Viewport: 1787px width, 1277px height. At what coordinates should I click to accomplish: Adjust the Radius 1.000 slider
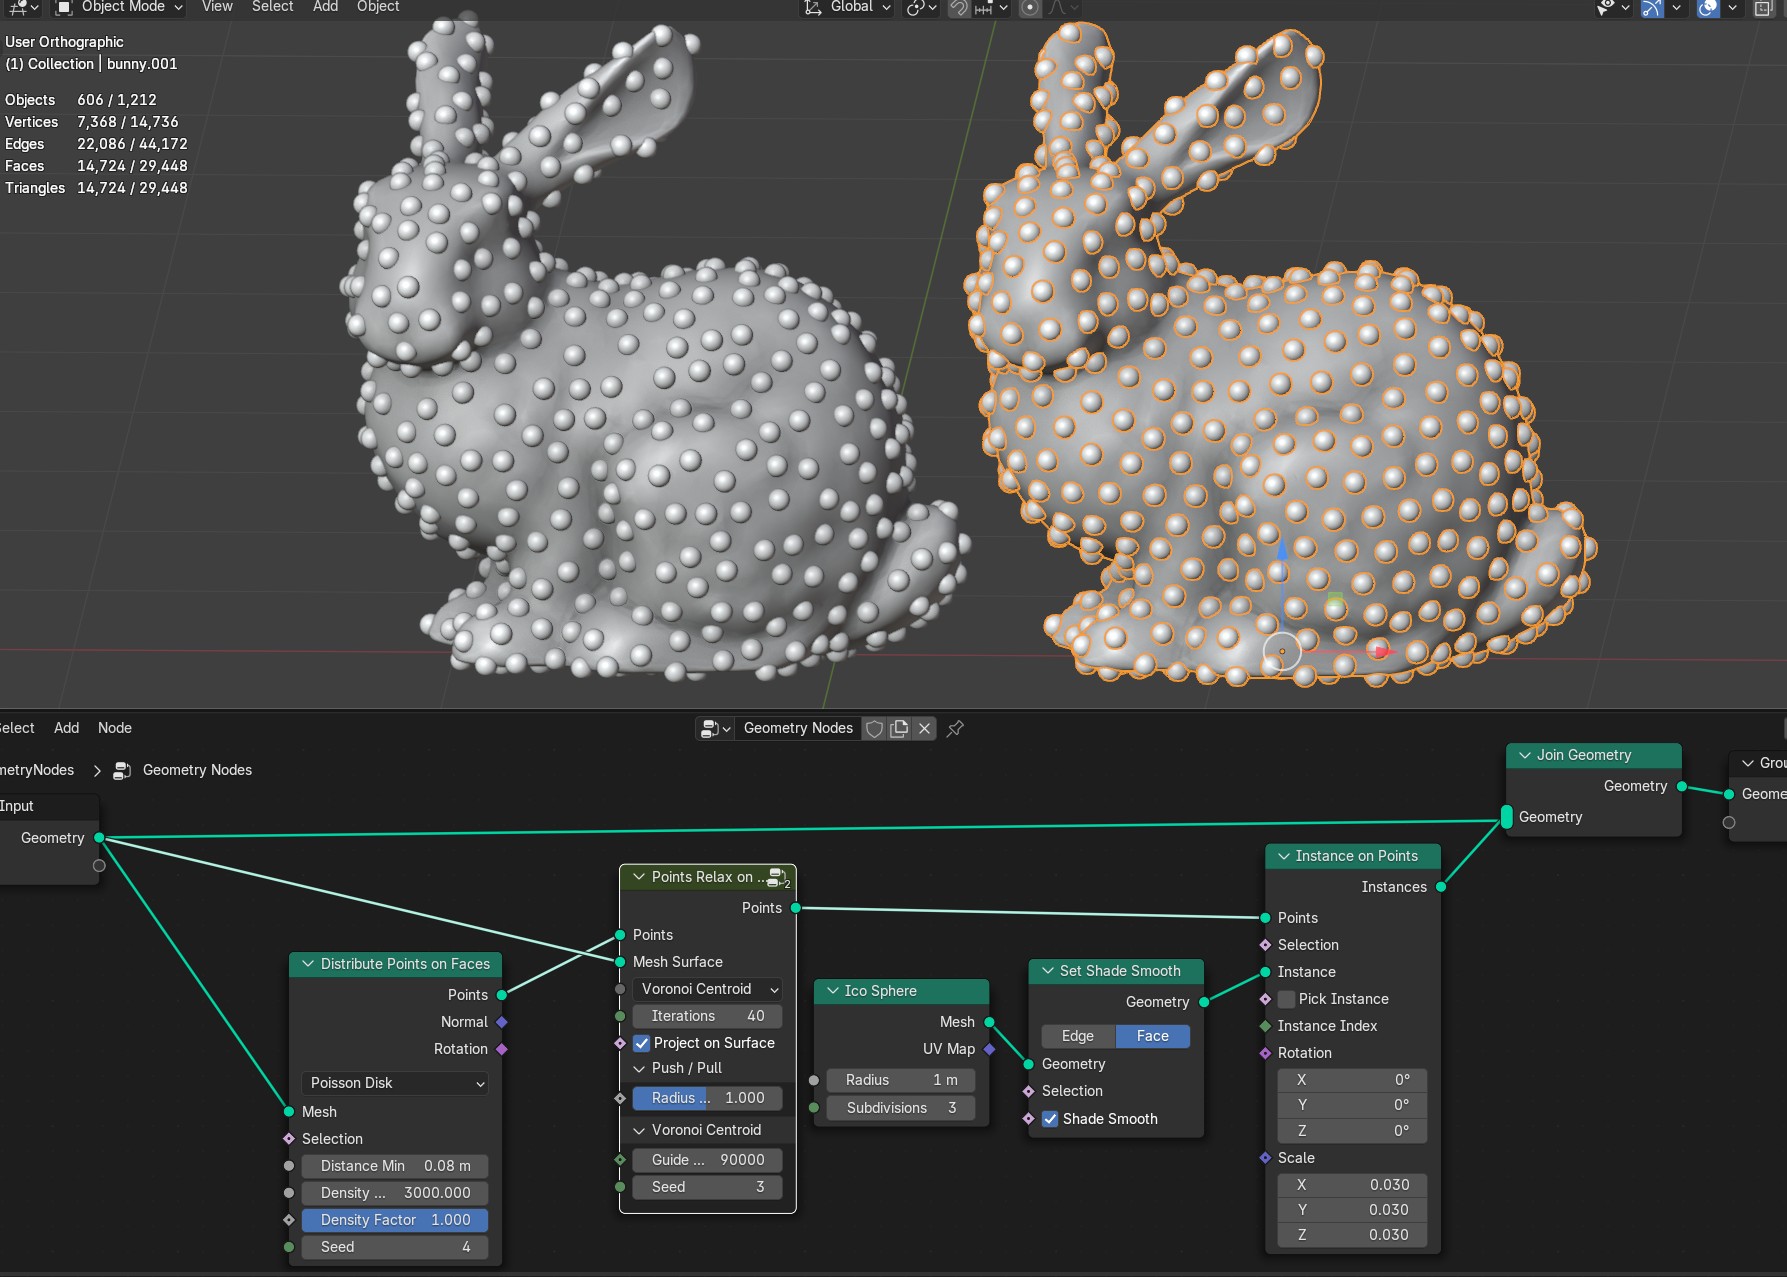tap(708, 1098)
